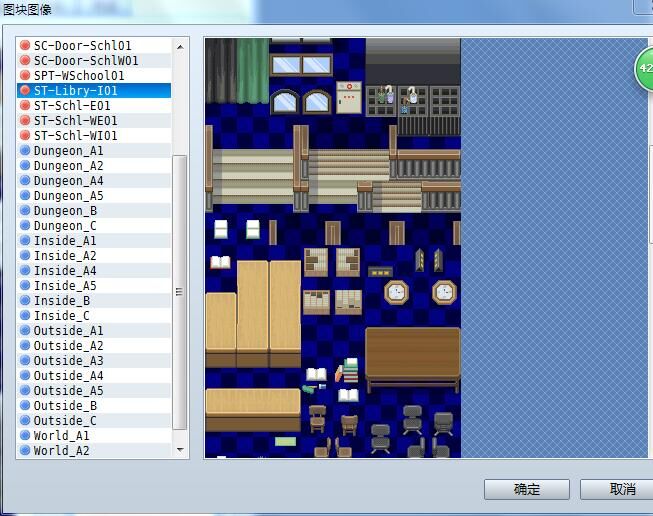Viewport: 653px width, 516px height.
Task: Click blue icon beside Outside_A3
Action: [x=25, y=360]
